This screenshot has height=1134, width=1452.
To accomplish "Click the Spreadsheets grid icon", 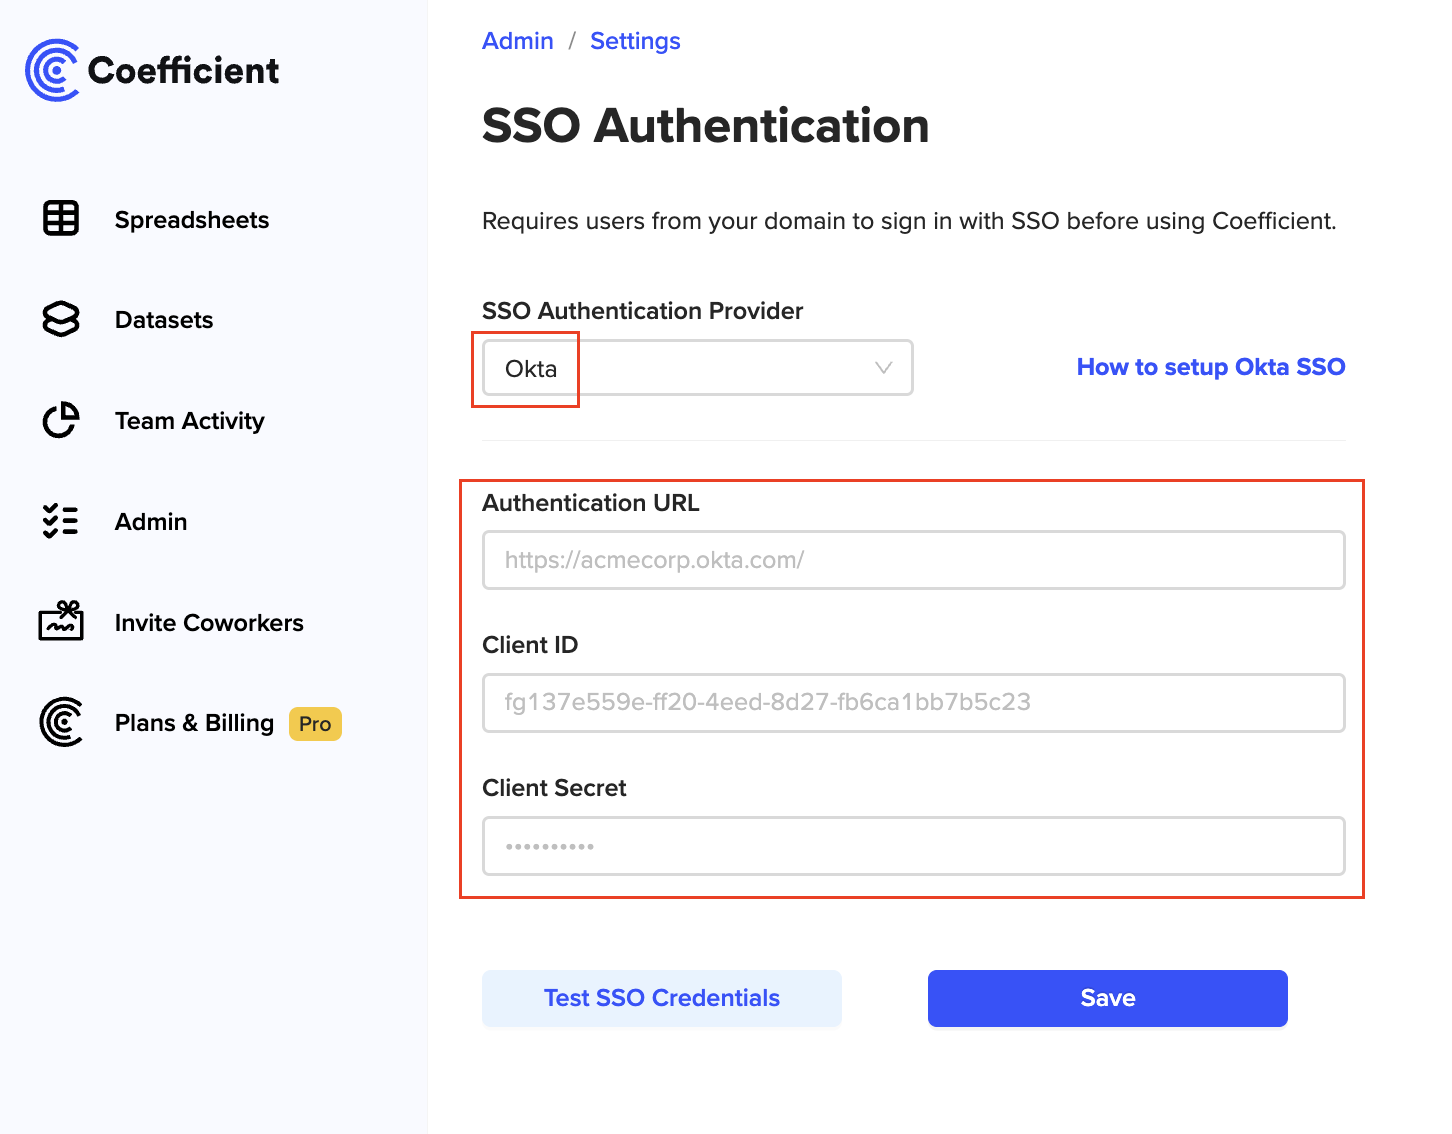I will (61, 218).
